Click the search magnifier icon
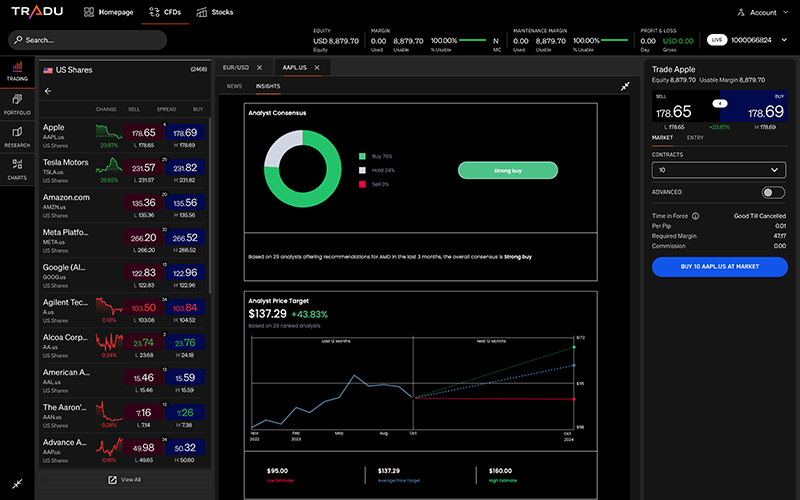 (x=18, y=40)
